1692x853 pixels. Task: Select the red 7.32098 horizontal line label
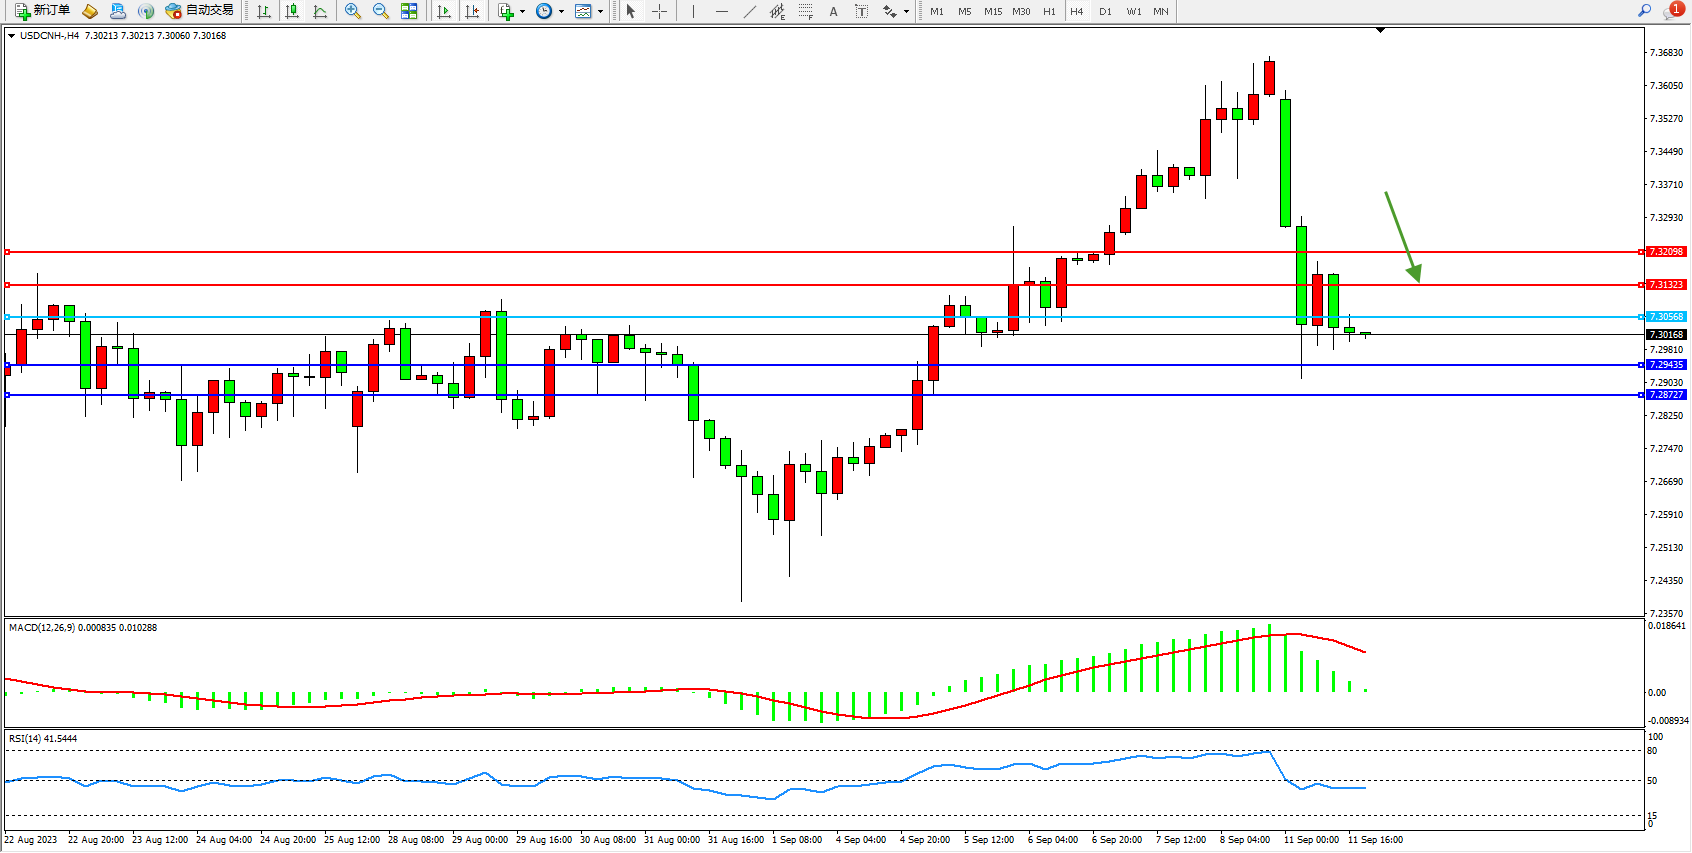tap(1666, 252)
